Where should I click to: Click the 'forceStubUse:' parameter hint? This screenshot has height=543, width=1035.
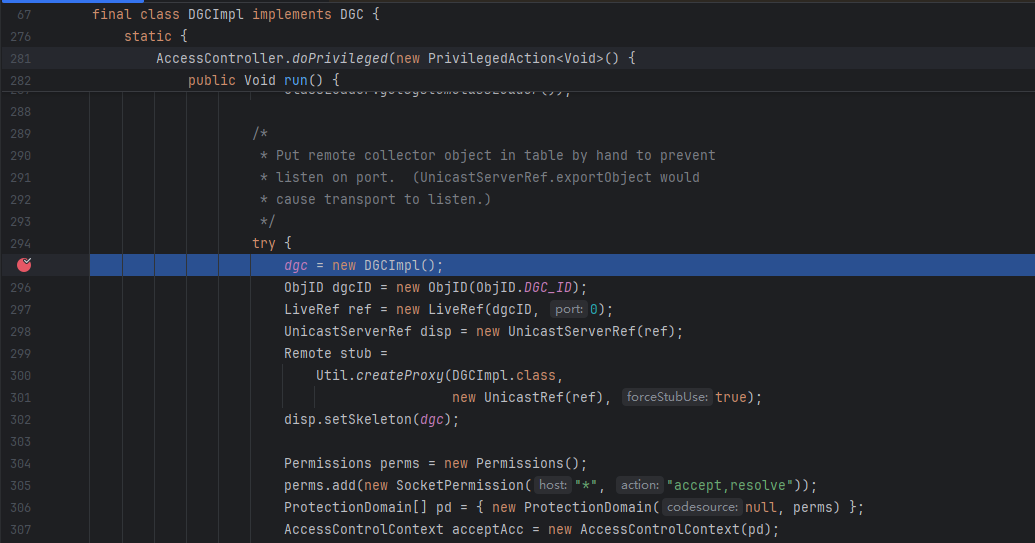[x=668, y=398]
